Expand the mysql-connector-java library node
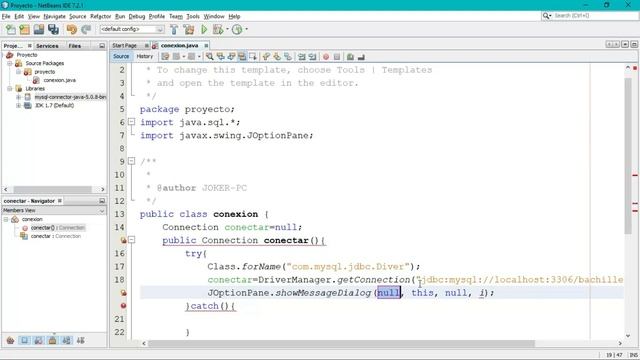This screenshot has width=640, height=360. (x=18, y=97)
